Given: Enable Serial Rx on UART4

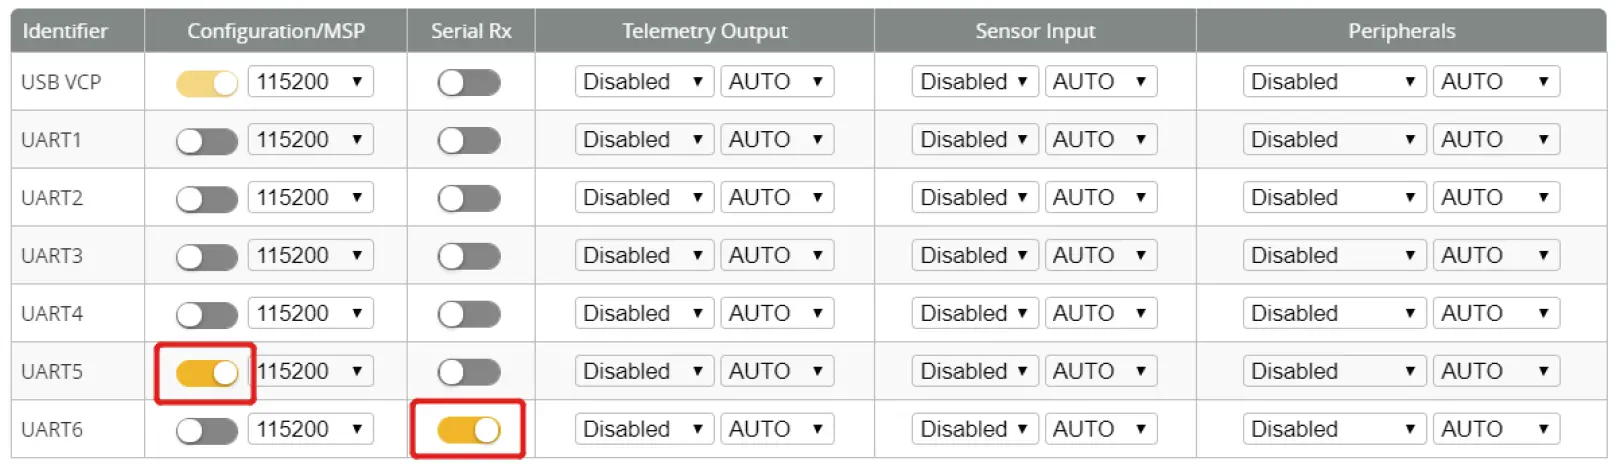Looking at the screenshot, I should click(469, 315).
